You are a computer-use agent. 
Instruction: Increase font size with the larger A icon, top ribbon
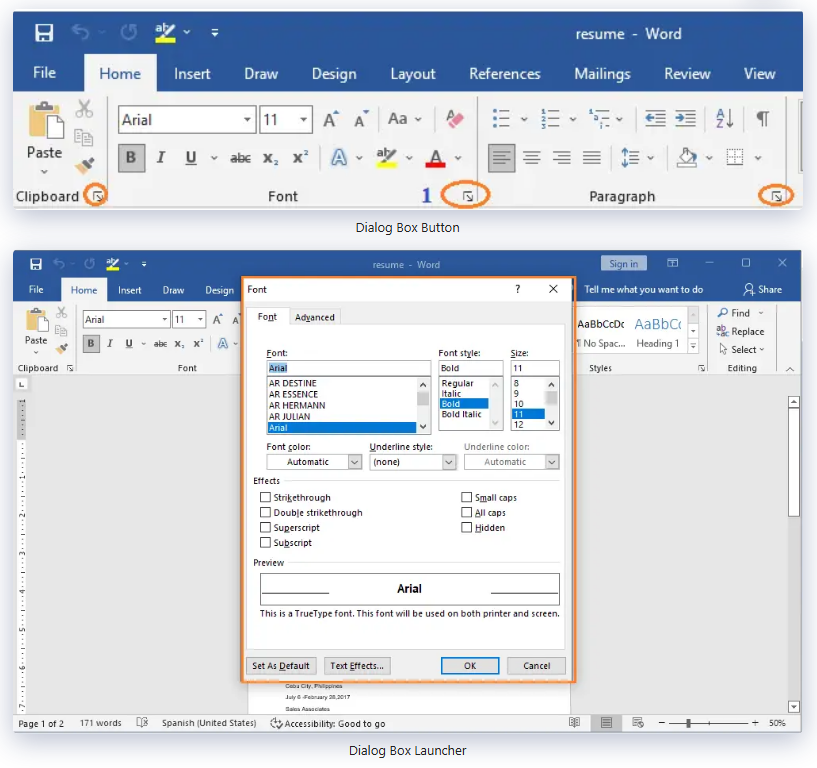[x=331, y=119]
